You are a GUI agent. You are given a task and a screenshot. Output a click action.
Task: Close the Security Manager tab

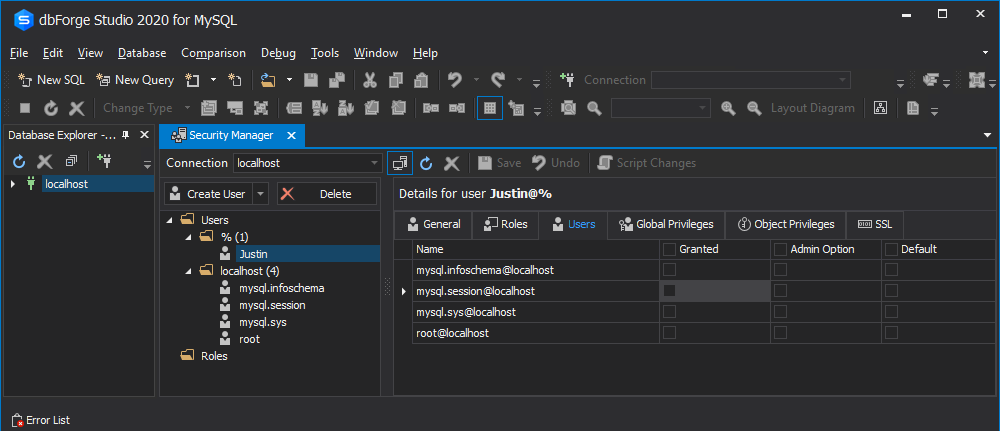291,135
